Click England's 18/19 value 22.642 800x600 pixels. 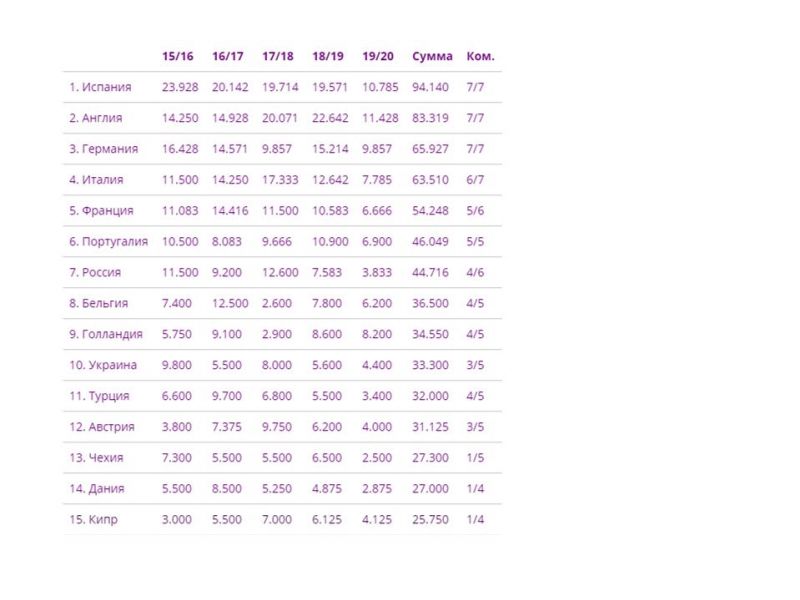(x=330, y=118)
